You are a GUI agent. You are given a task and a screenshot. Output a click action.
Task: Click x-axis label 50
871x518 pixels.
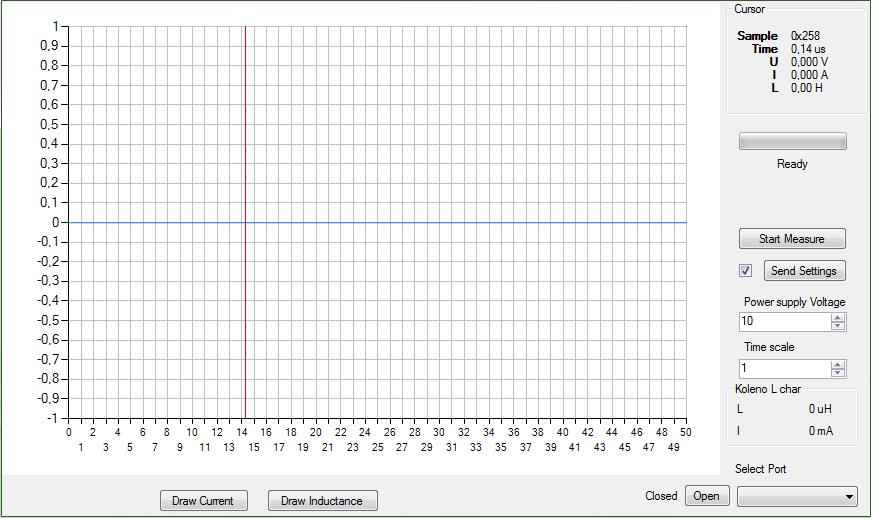[x=686, y=432]
